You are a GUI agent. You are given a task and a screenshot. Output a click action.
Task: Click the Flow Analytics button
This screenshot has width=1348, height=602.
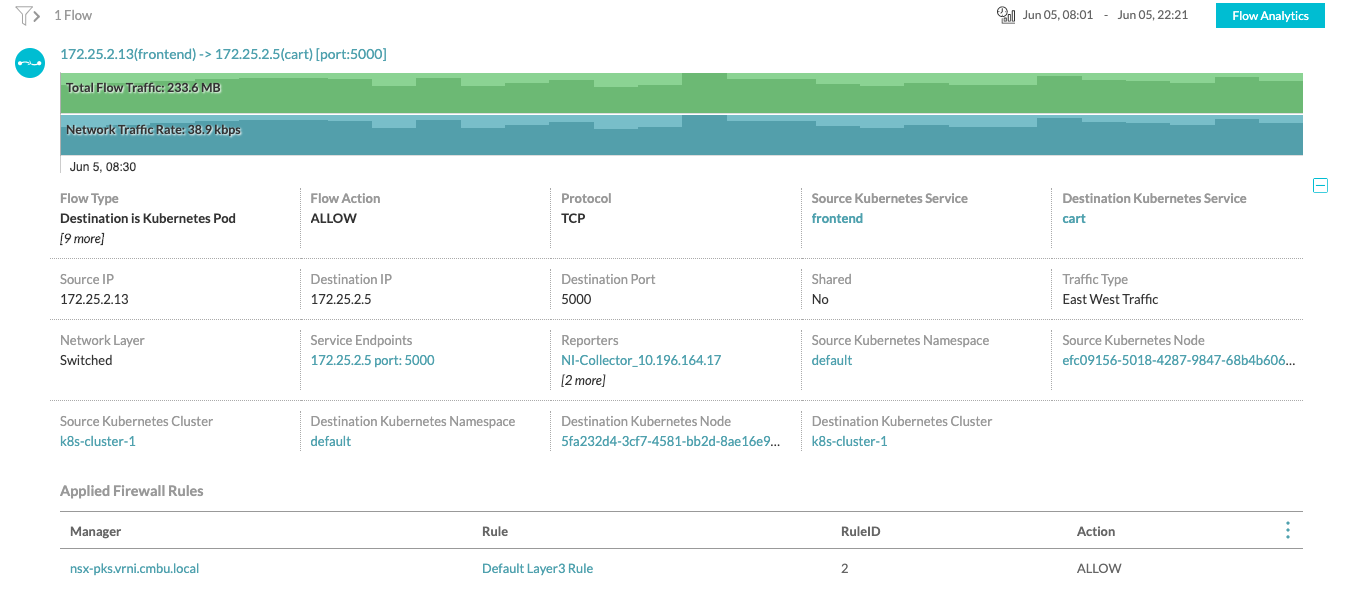tap(1270, 16)
